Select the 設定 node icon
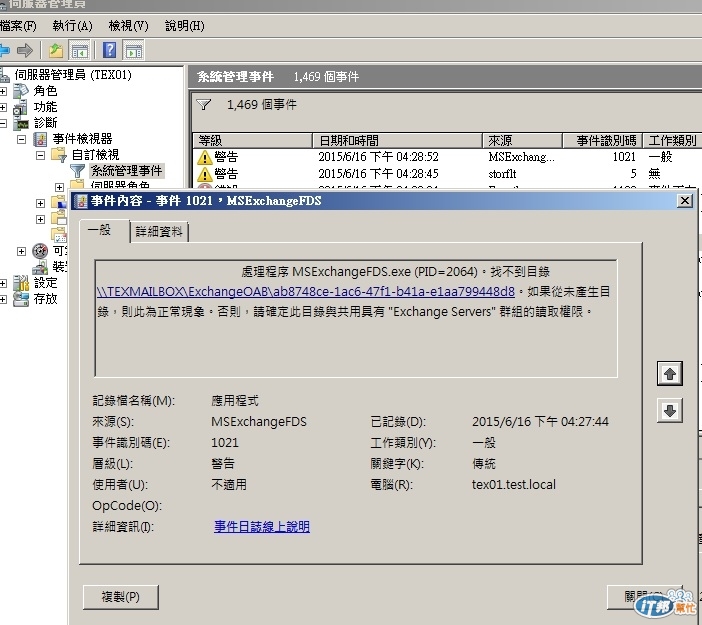702x625 pixels. 21,283
